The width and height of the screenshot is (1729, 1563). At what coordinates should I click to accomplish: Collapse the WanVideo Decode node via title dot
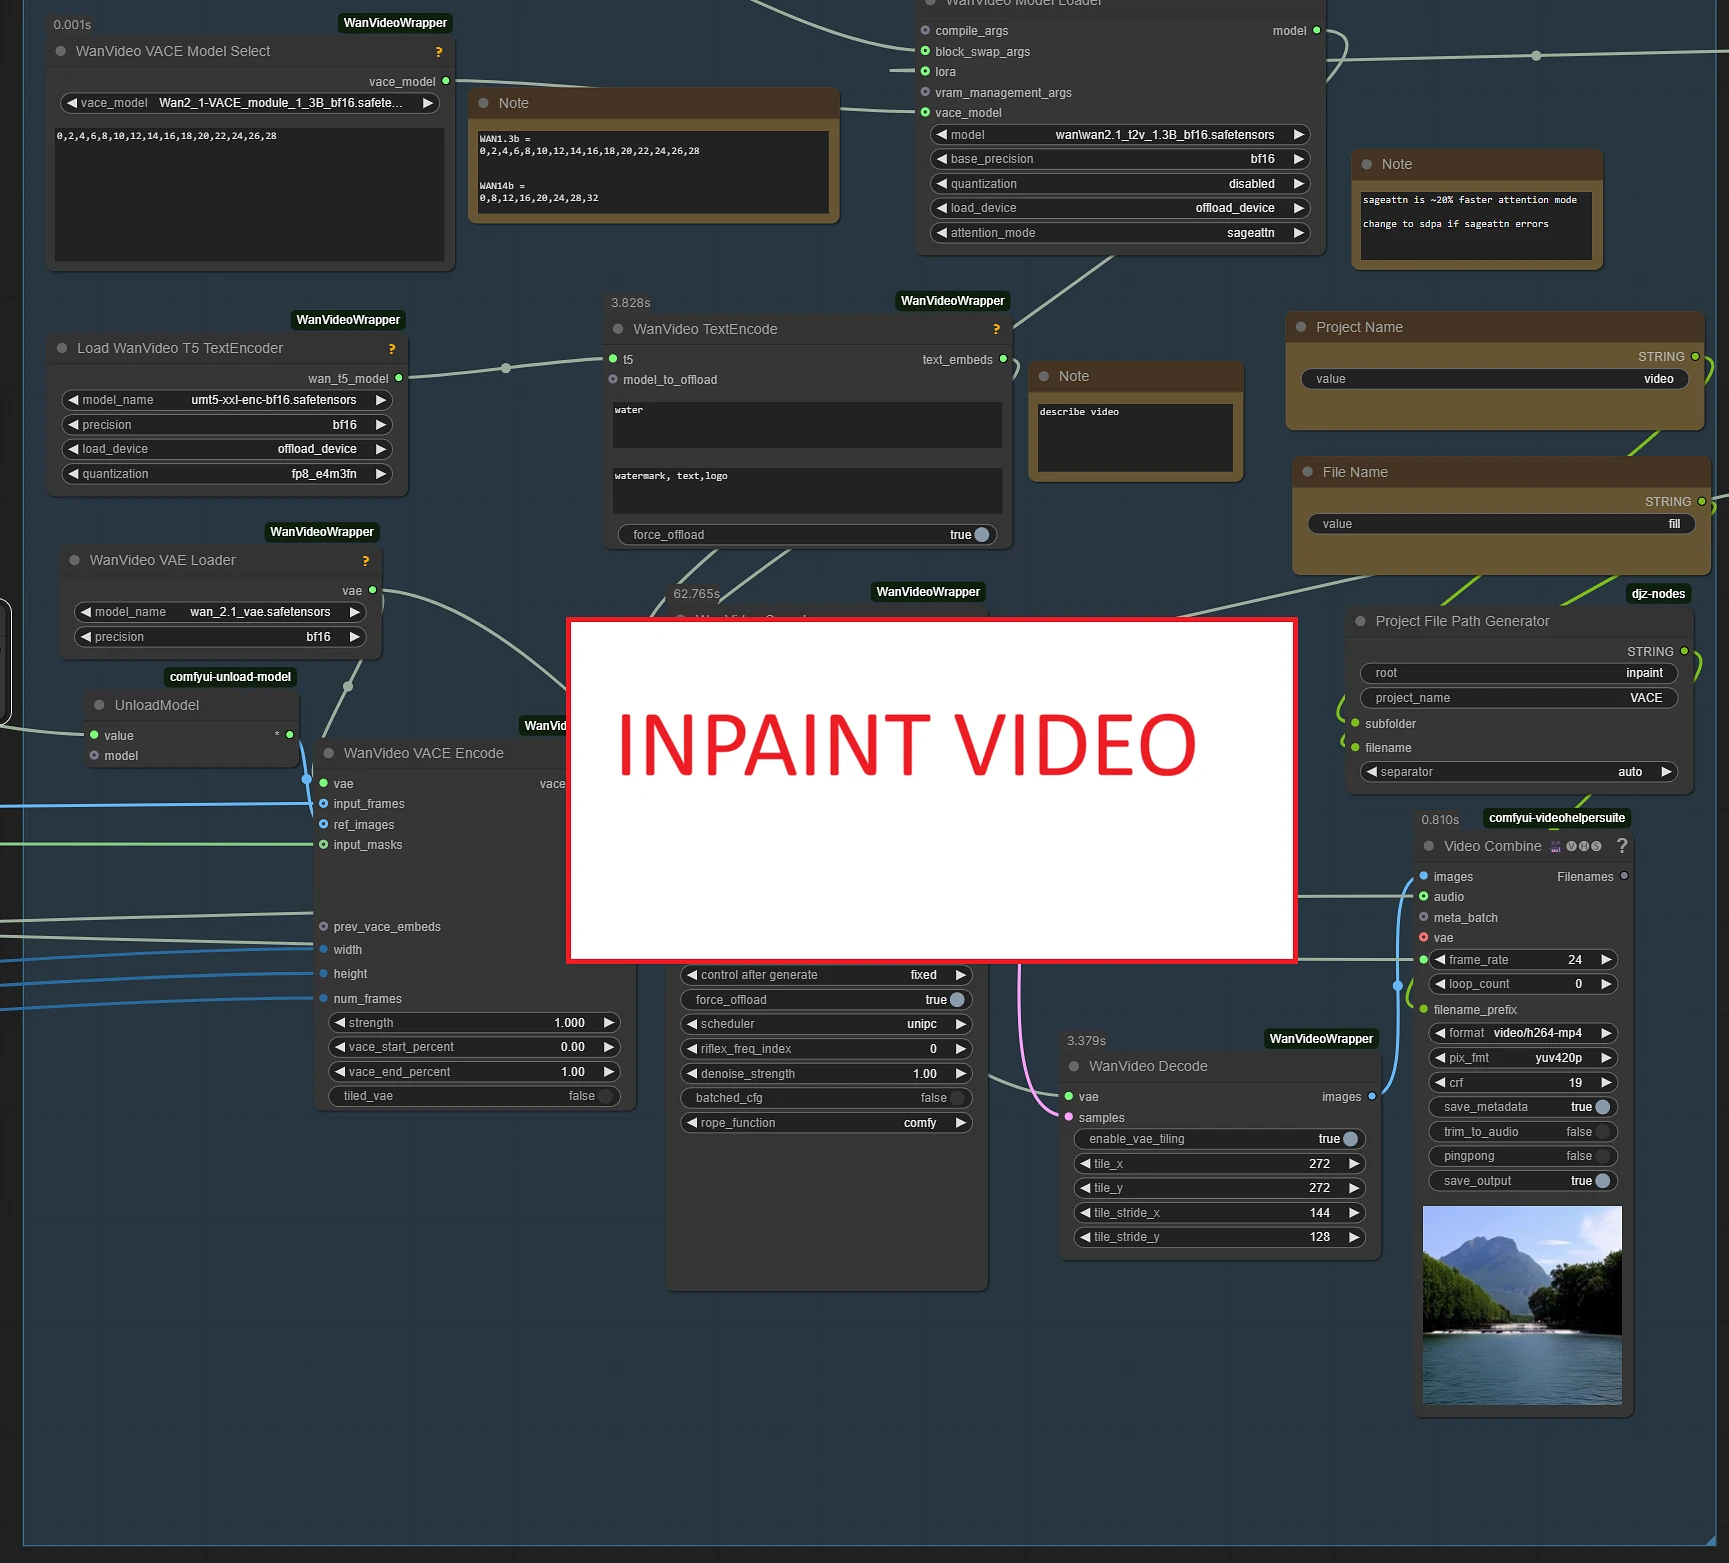tap(1074, 1067)
